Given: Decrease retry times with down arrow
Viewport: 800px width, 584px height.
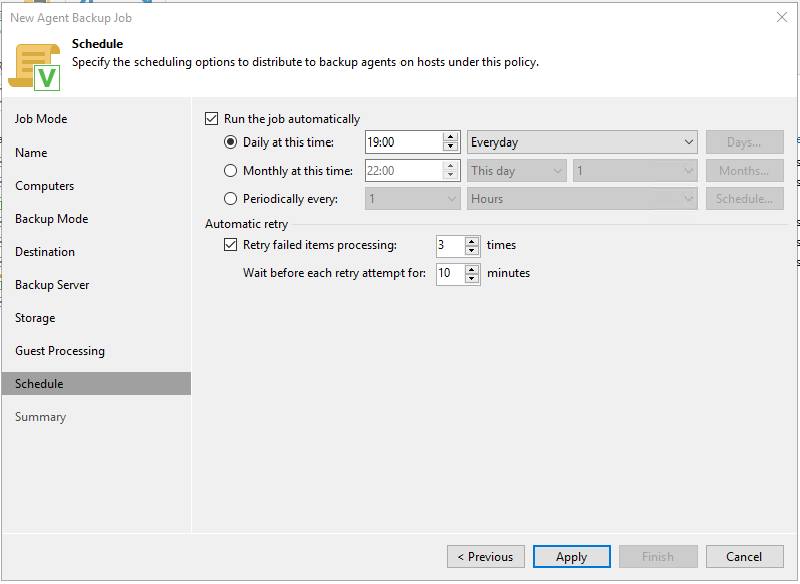Looking at the screenshot, I should (x=472, y=250).
